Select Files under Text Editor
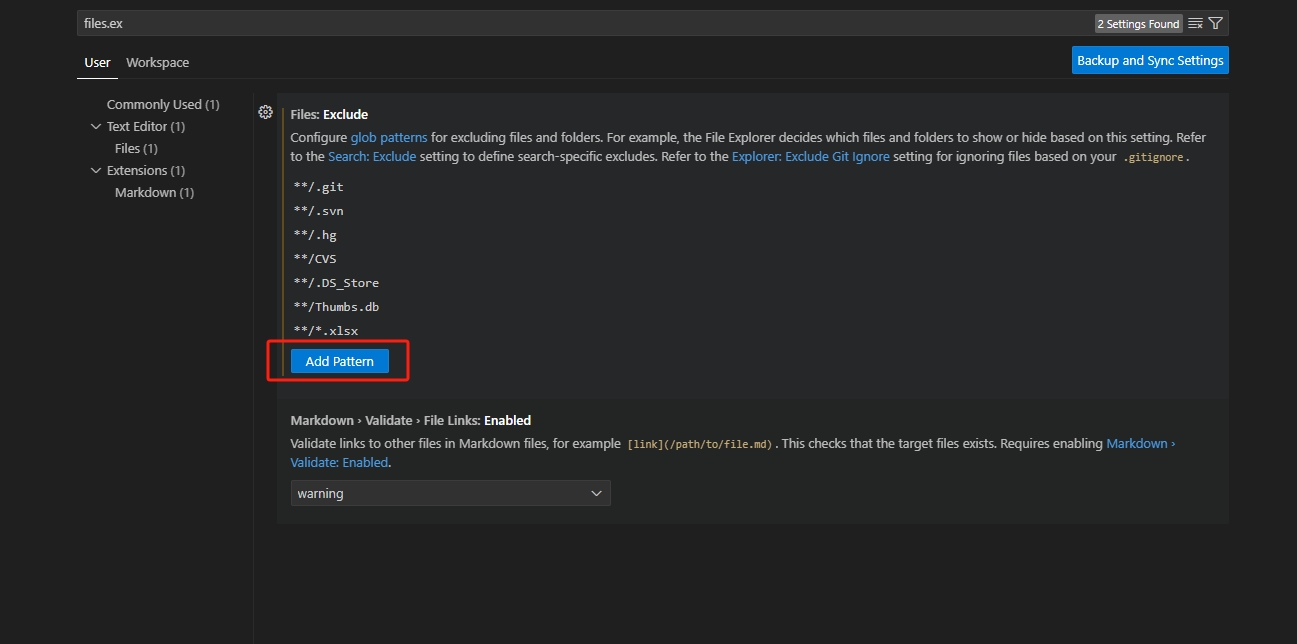1297x644 pixels. (x=127, y=149)
